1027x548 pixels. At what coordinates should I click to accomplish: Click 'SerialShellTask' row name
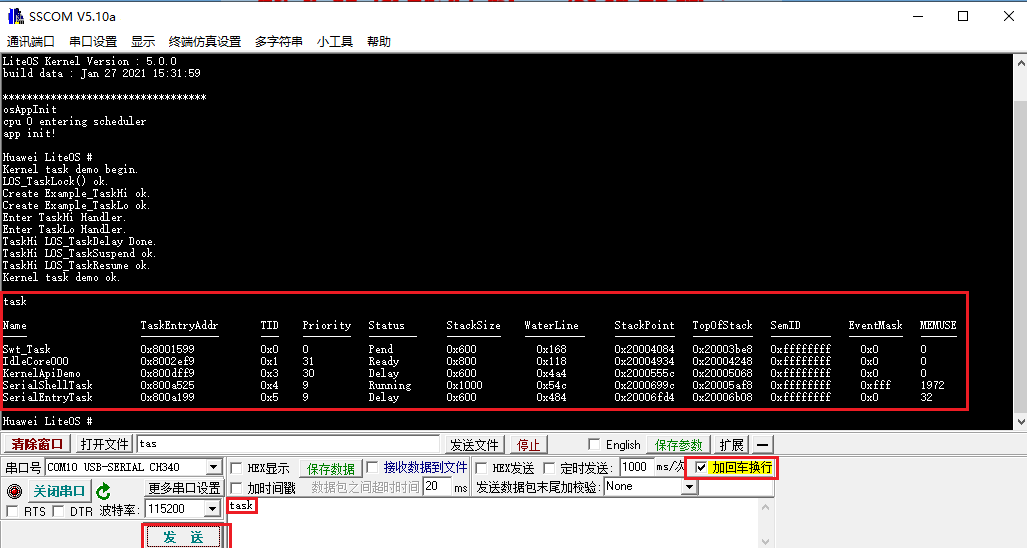click(47, 386)
